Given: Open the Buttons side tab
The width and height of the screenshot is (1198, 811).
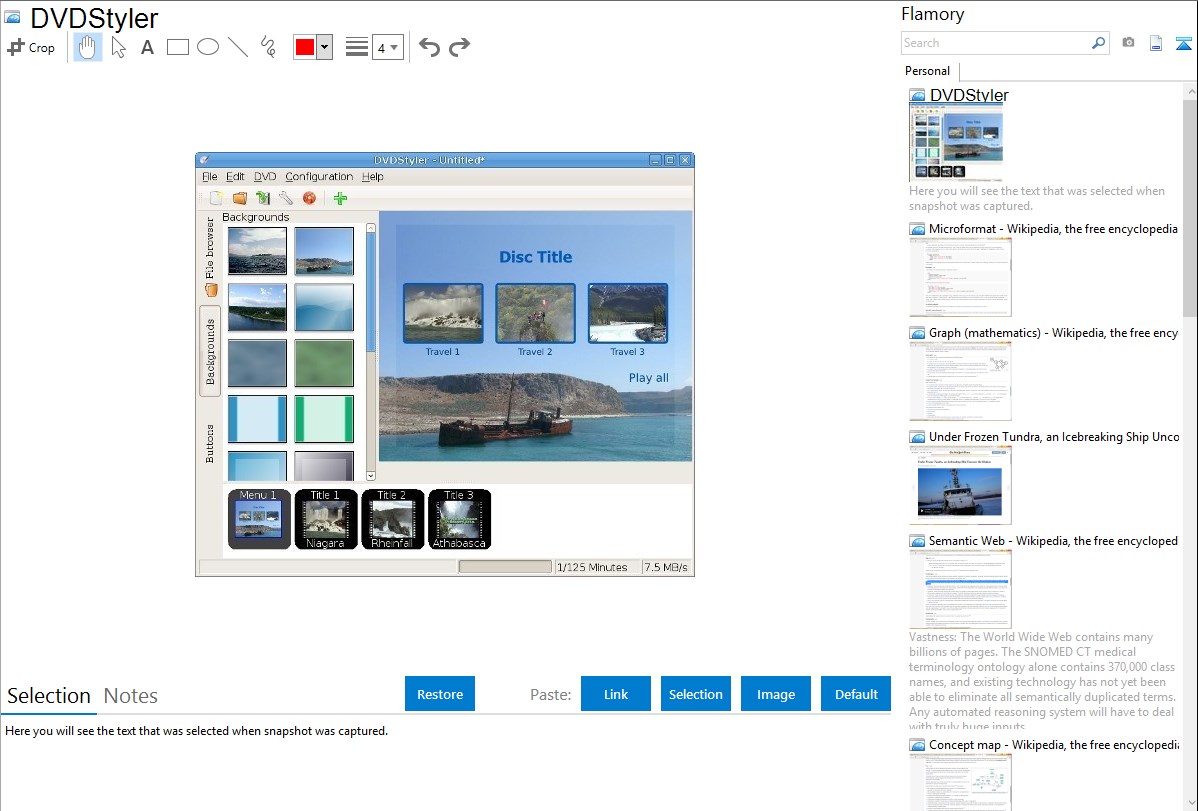Looking at the screenshot, I should tap(210, 443).
